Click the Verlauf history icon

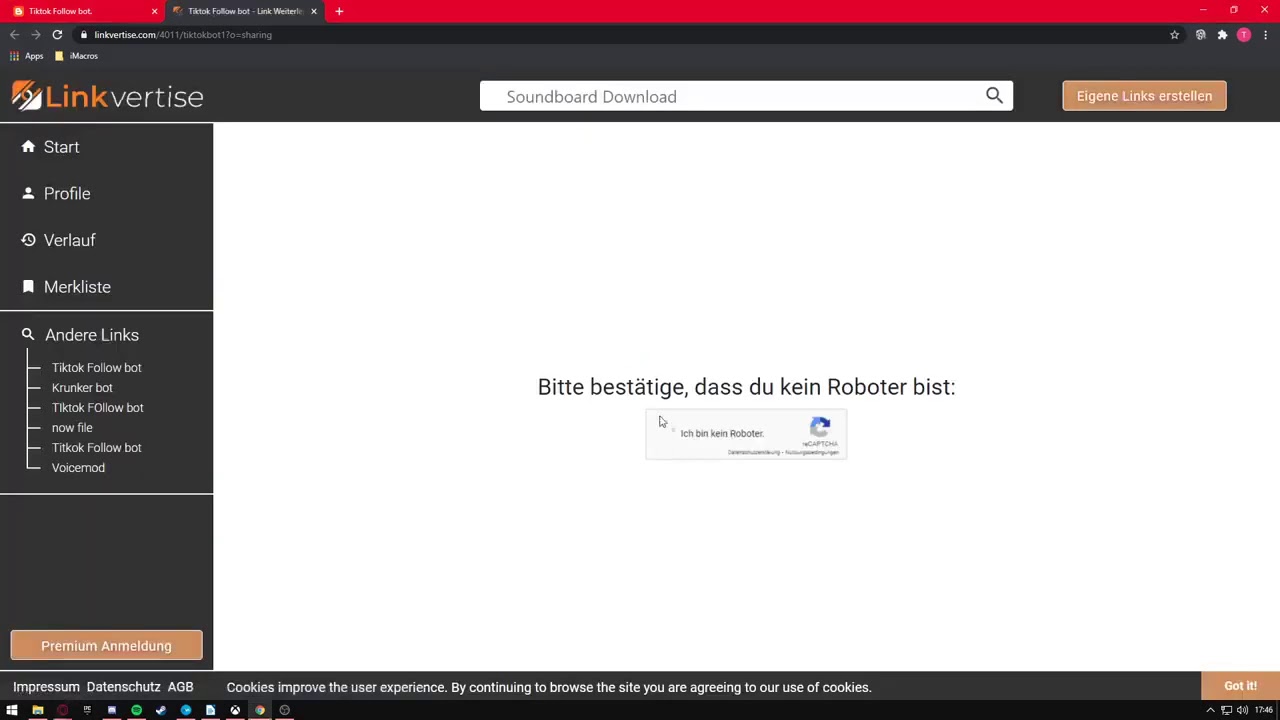[x=28, y=240]
